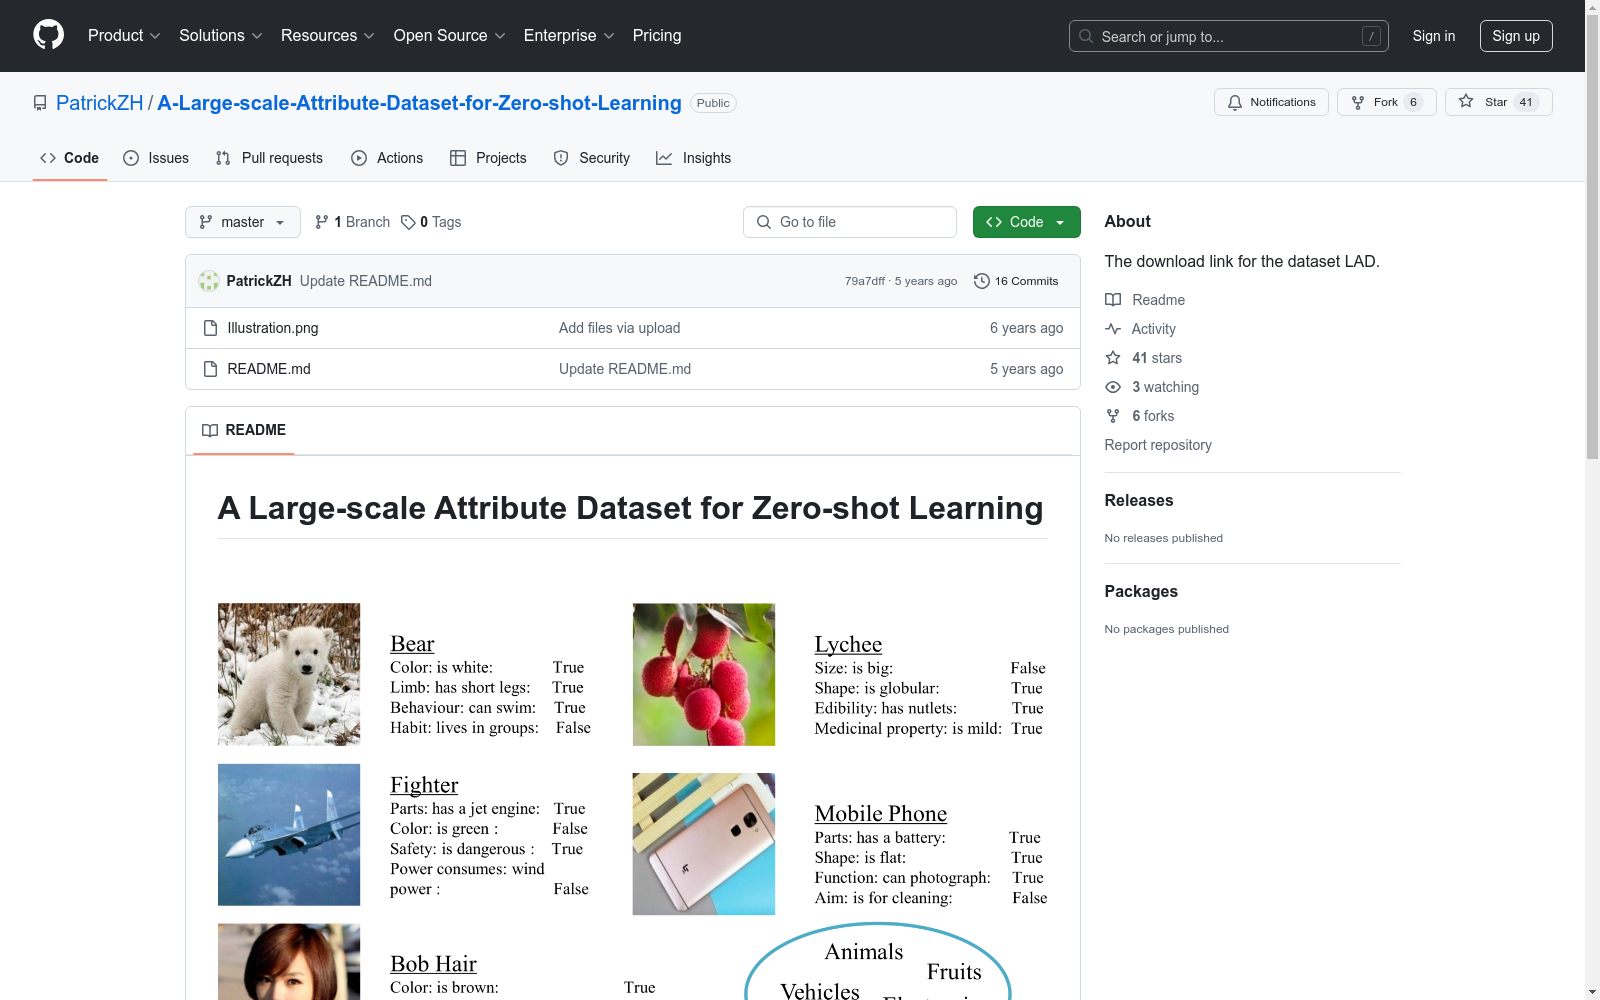Click PatrickZH avatar in commit row
This screenshot has height=1000, width=1600.
[x=209, y=281]
